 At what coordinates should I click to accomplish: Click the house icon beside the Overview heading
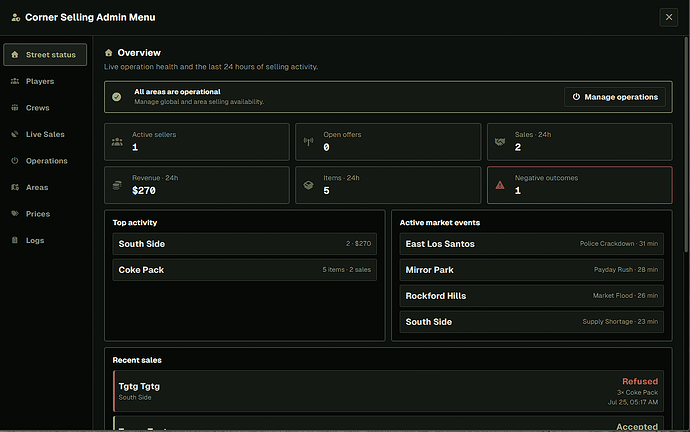tap(109, 53)
